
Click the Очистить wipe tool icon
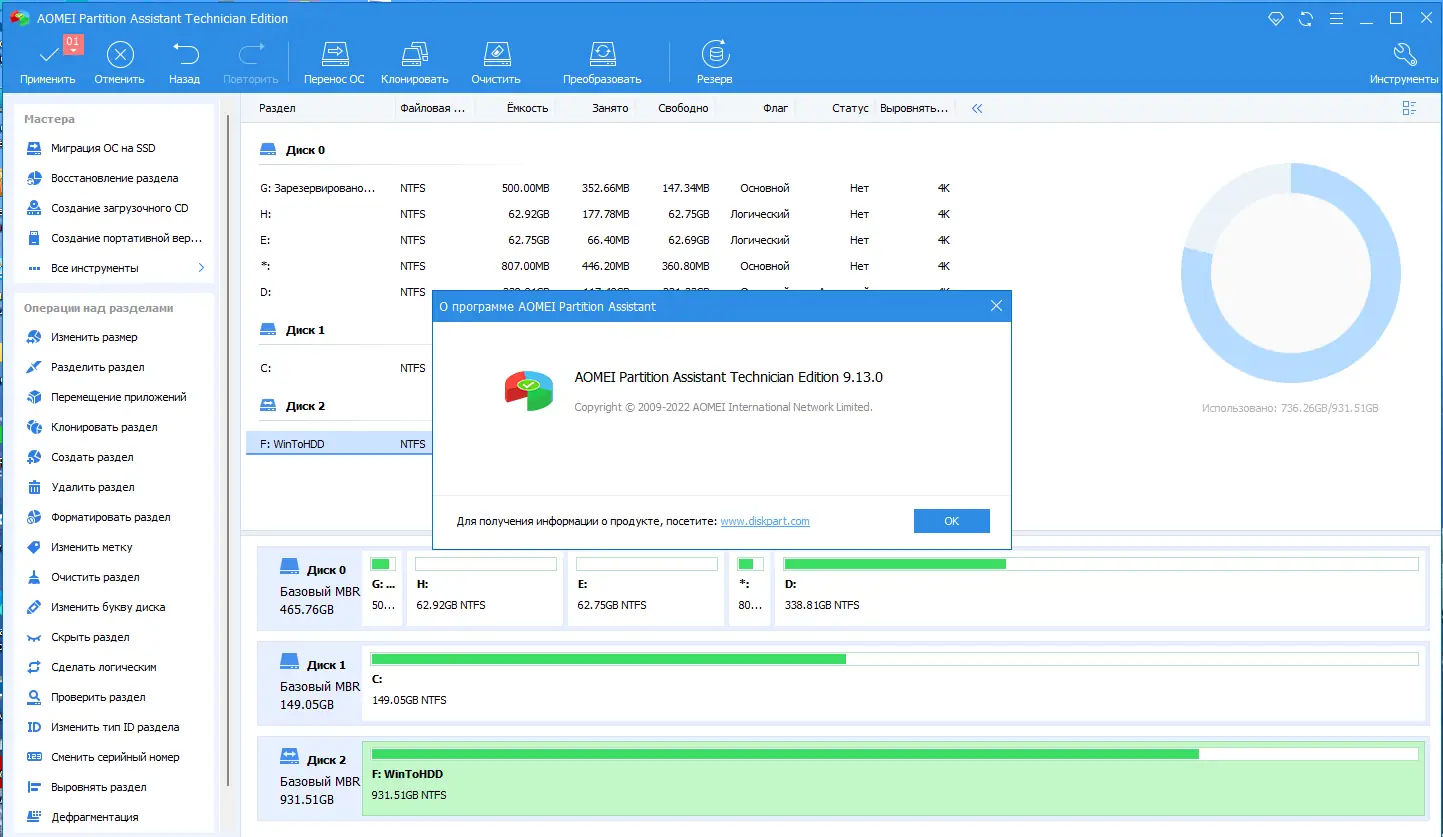click(x=495, y=60)
